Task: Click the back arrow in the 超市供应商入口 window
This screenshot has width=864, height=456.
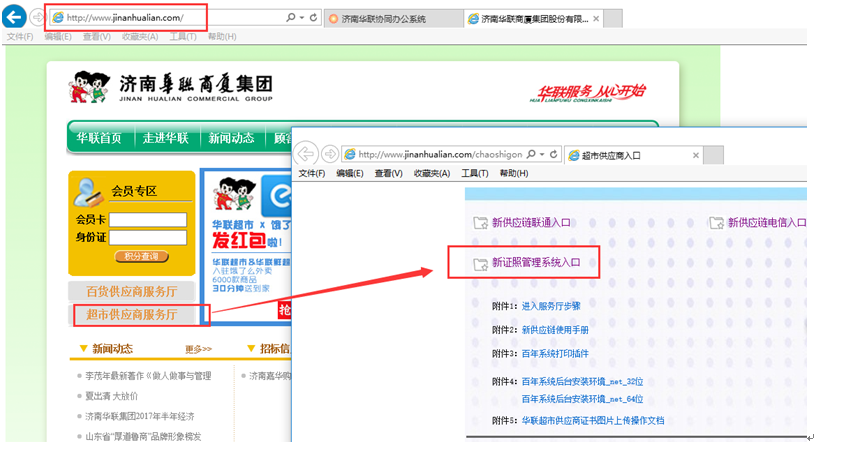Action: tap(306, 154)
